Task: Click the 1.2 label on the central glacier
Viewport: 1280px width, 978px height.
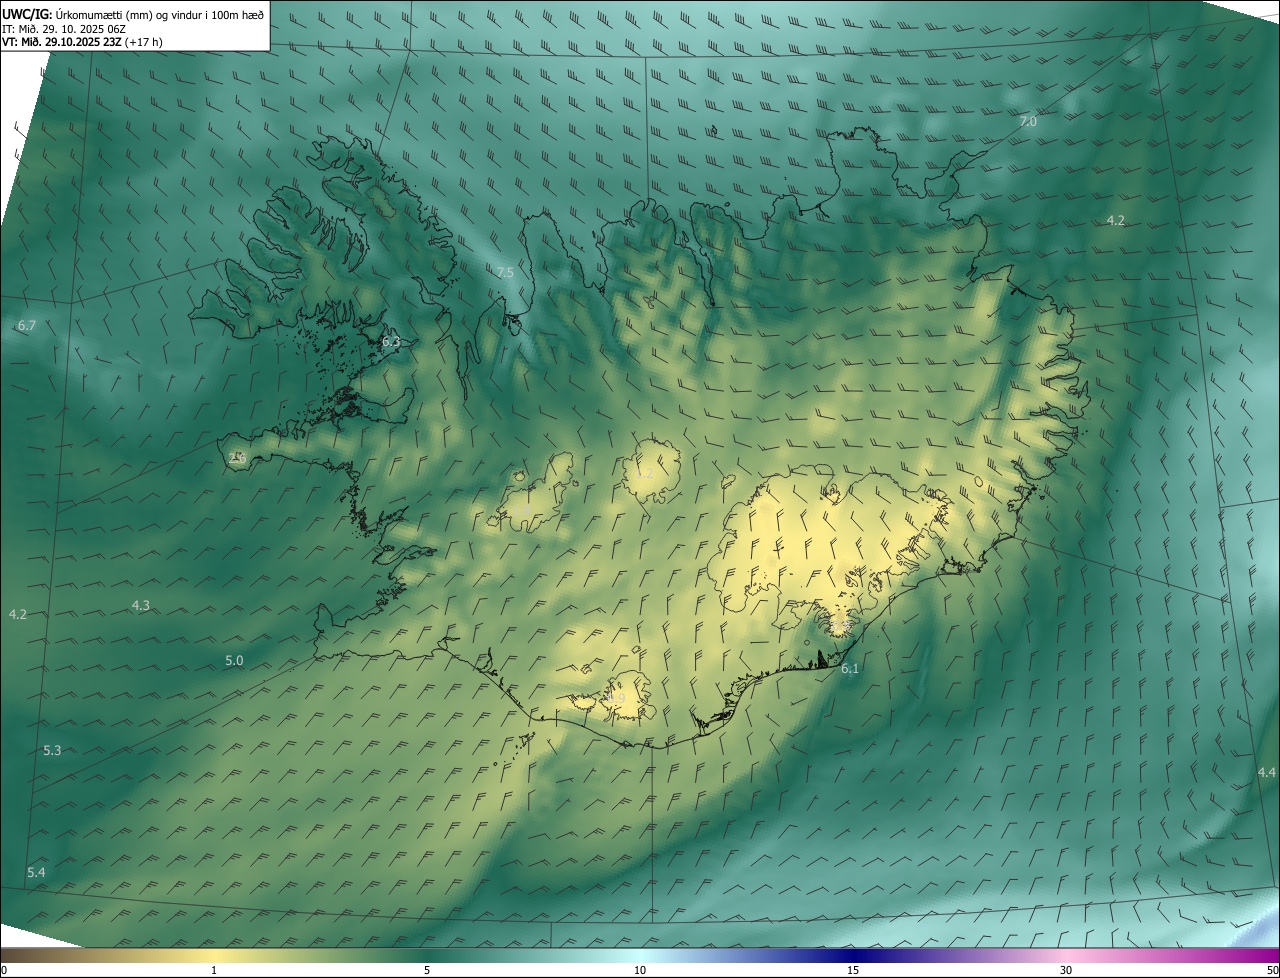Action: [643, 473]
